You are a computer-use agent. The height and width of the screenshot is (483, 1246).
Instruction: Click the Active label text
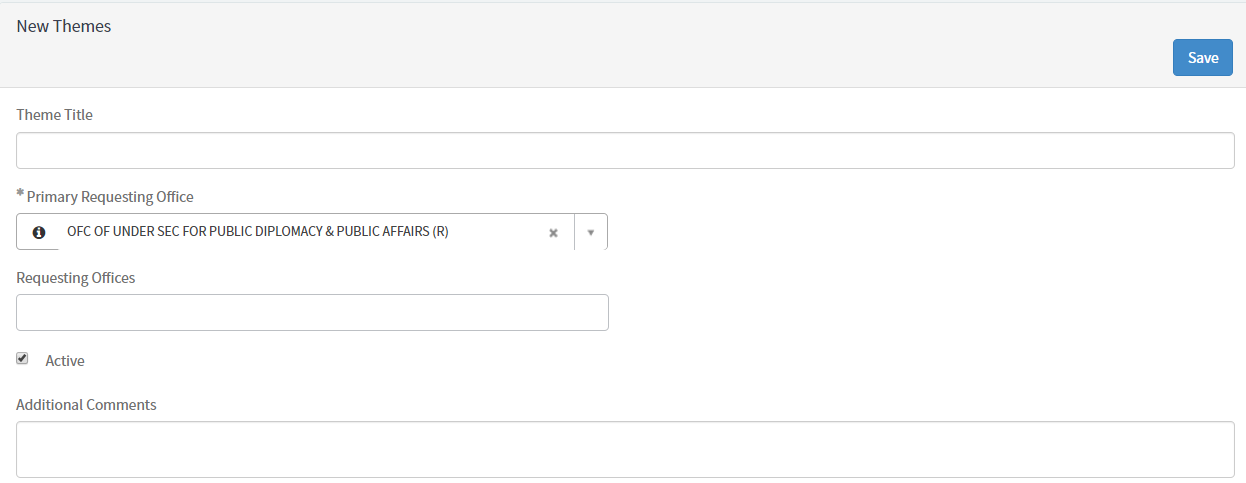tap(65, 361)
